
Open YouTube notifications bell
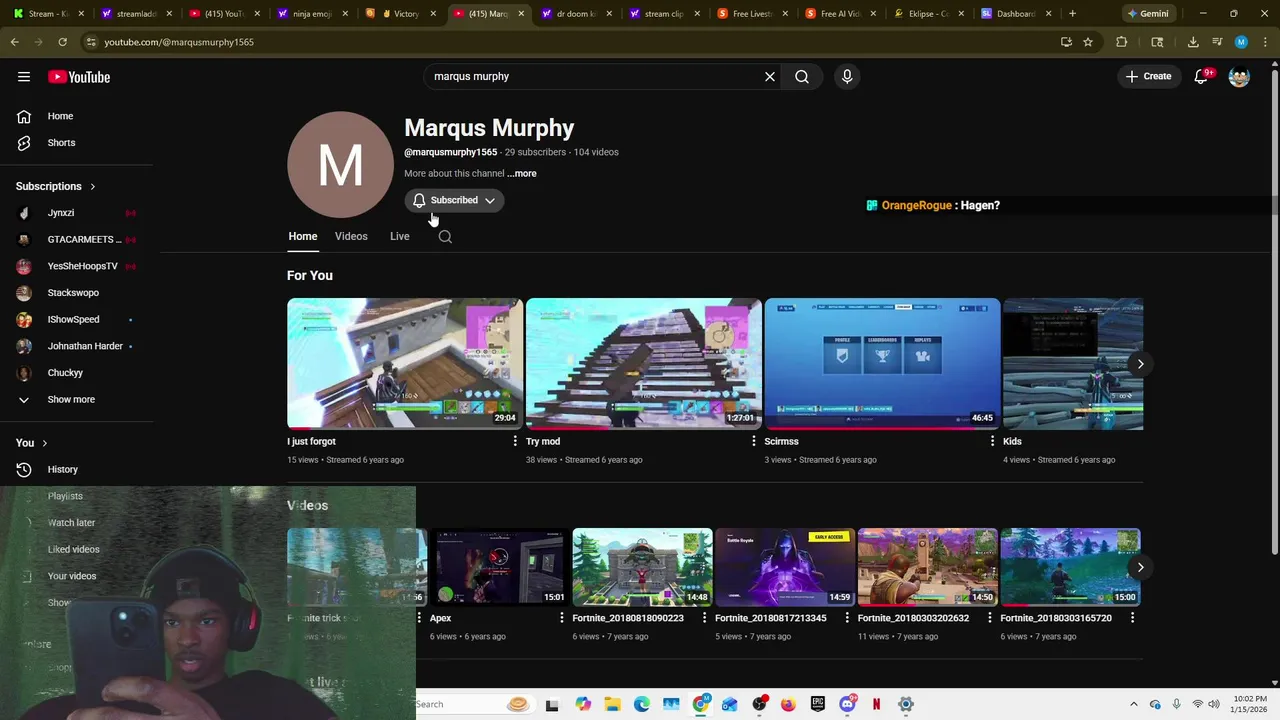[1202, 76]
